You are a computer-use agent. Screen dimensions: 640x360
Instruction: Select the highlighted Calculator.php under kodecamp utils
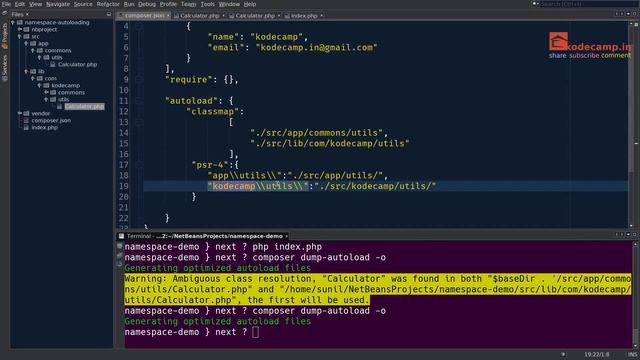pyautogui.click(x=84, y=107)
